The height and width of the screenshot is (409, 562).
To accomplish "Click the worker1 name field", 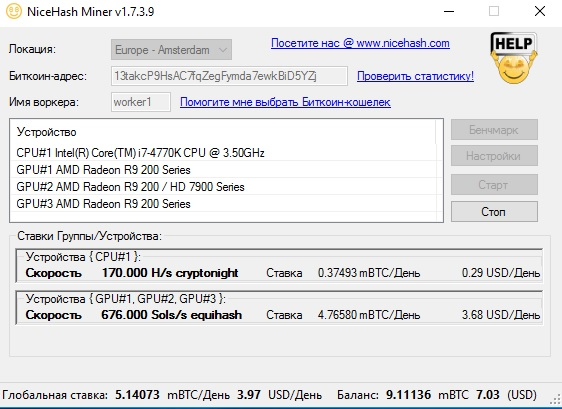I will point(141,102).
